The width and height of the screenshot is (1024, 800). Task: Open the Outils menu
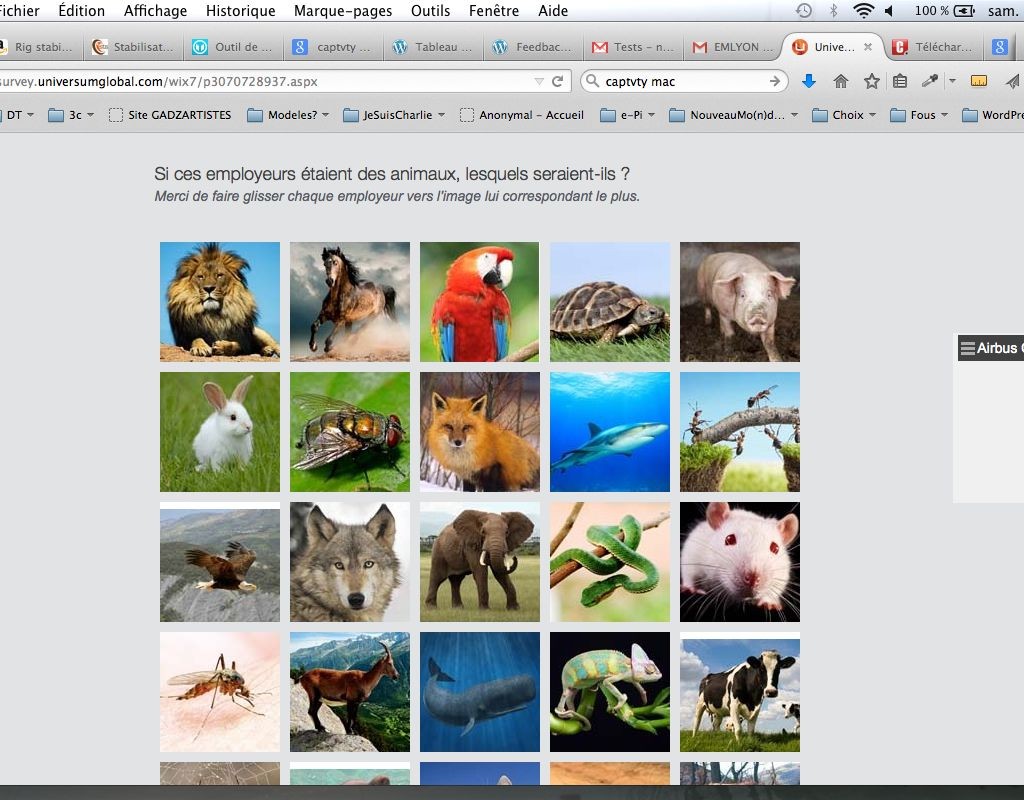[x=430, y=10]
